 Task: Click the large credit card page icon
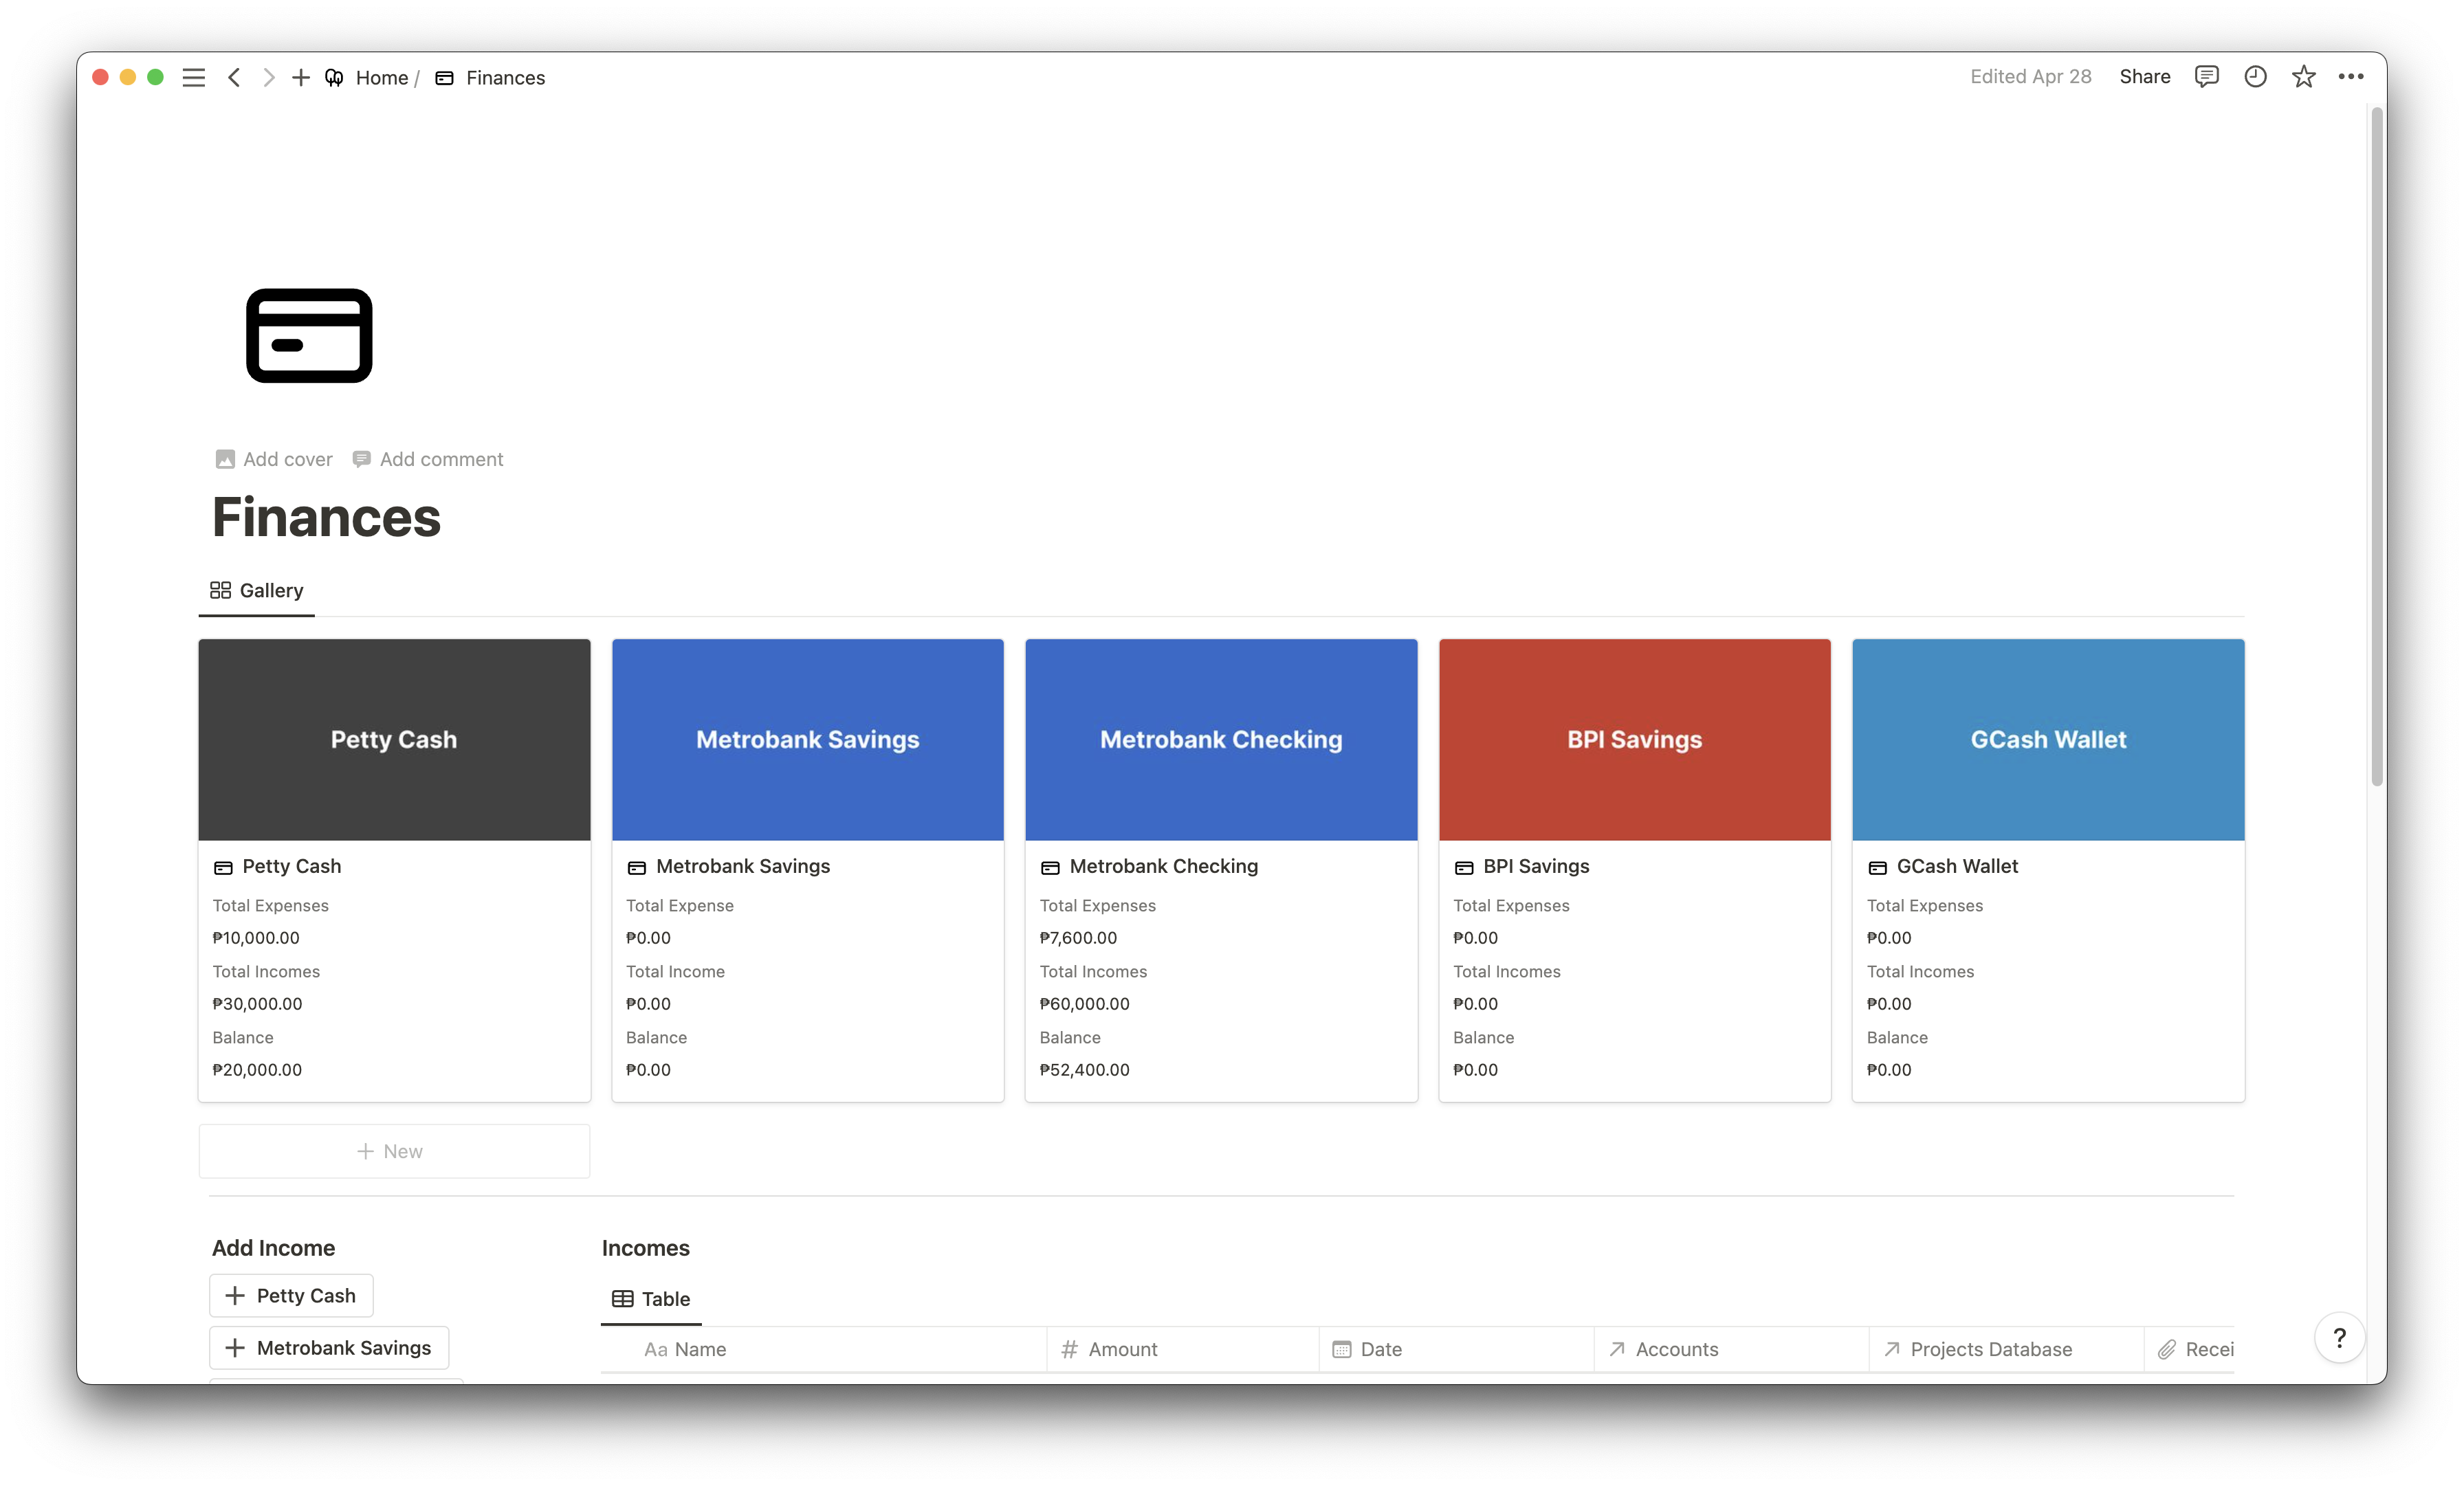pos(309,335)
